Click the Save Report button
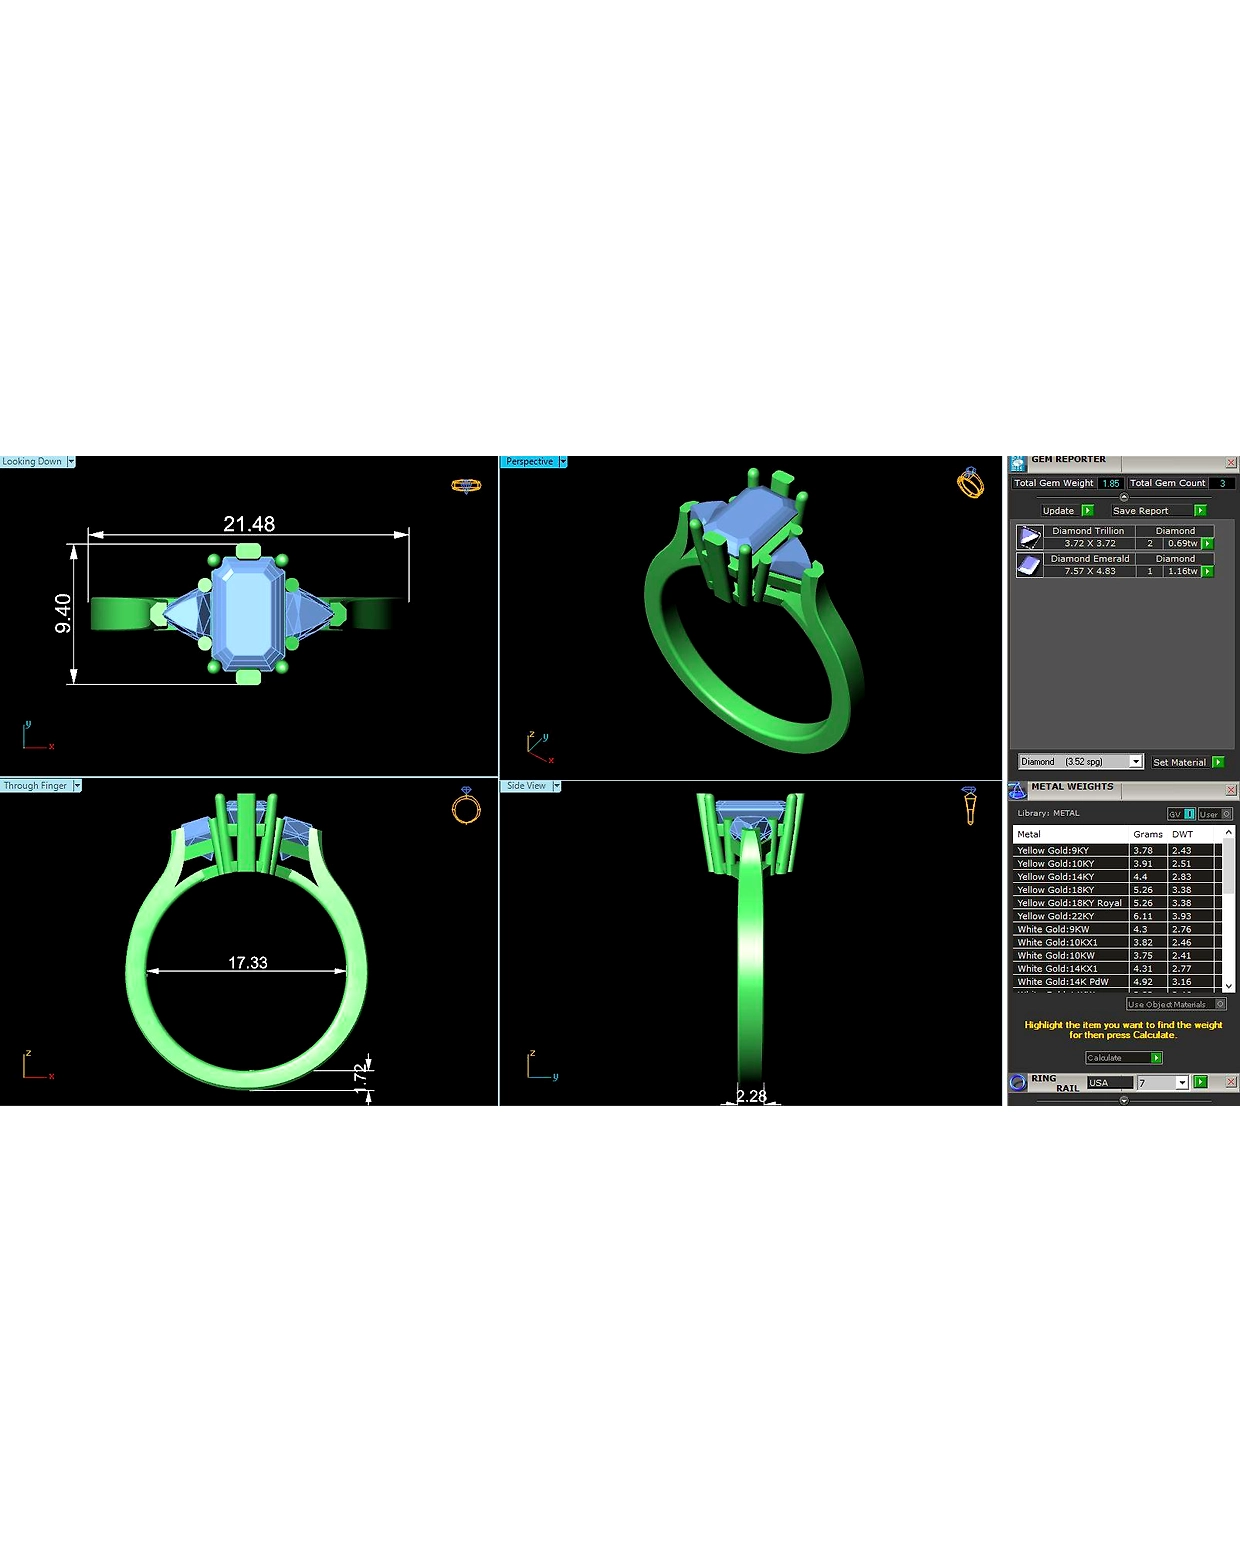This screenshot has height=1562, width=1240. (1159, 511)
